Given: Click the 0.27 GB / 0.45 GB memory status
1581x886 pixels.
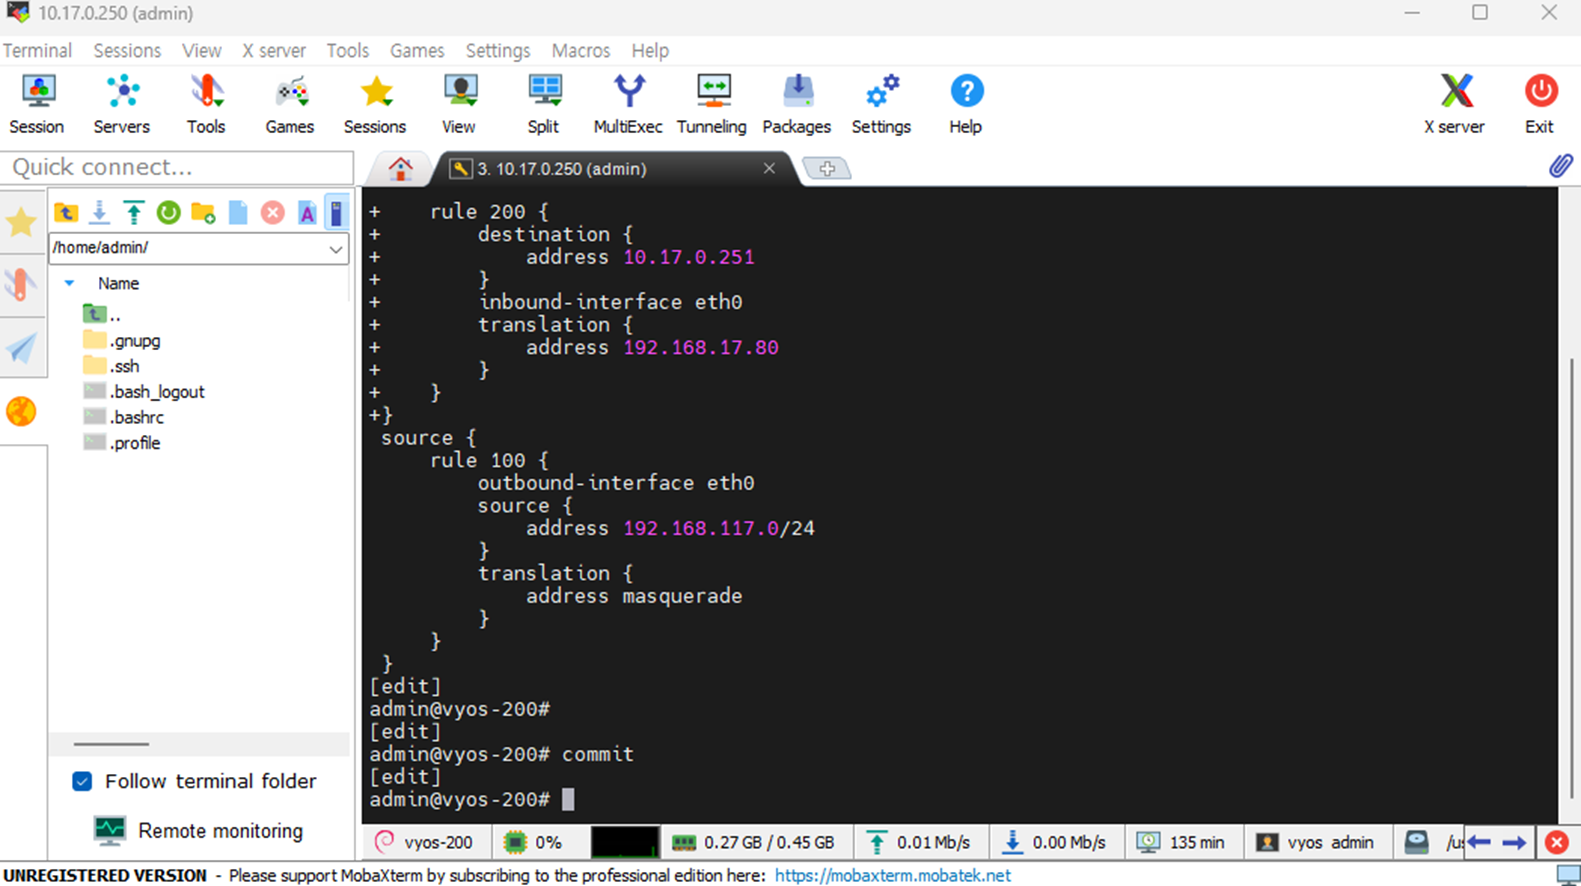Looking at the screenshot, I should (x=753, y=842).
